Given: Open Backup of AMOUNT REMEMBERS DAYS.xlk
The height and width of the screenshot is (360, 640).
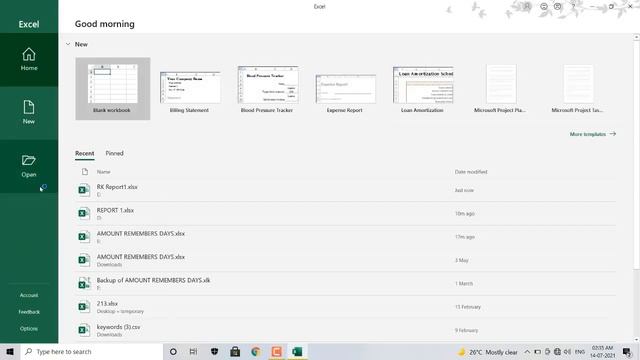Looking at the screenshot, I should pos(345,283).
